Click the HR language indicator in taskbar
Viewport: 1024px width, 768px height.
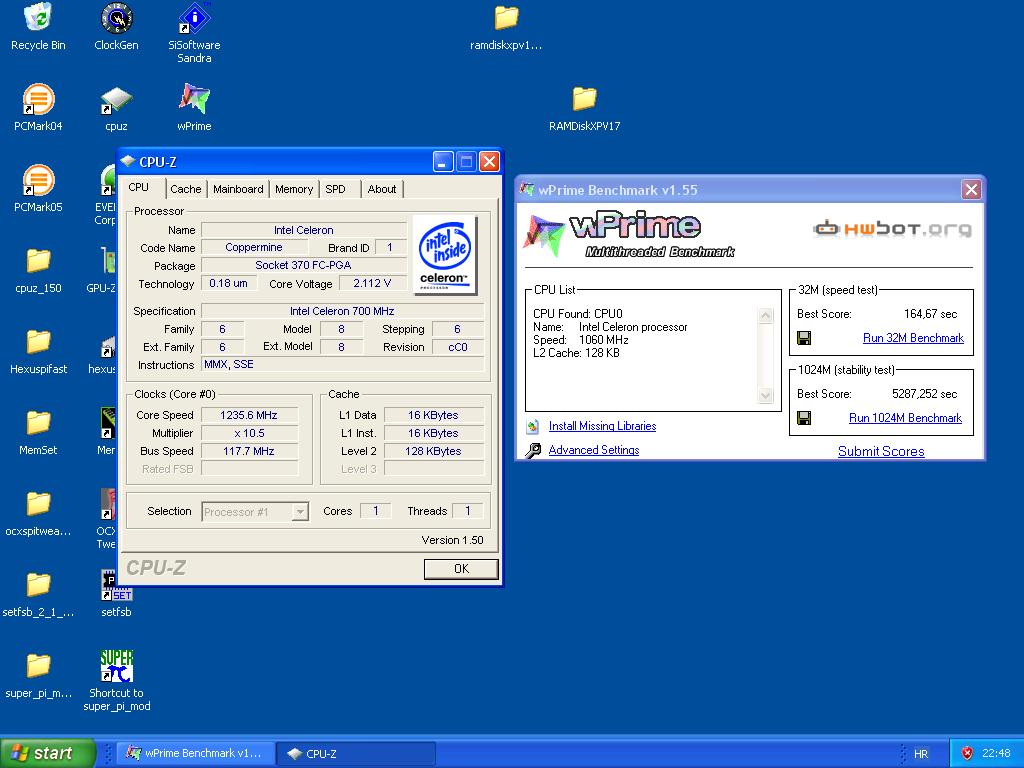(920, 754)
